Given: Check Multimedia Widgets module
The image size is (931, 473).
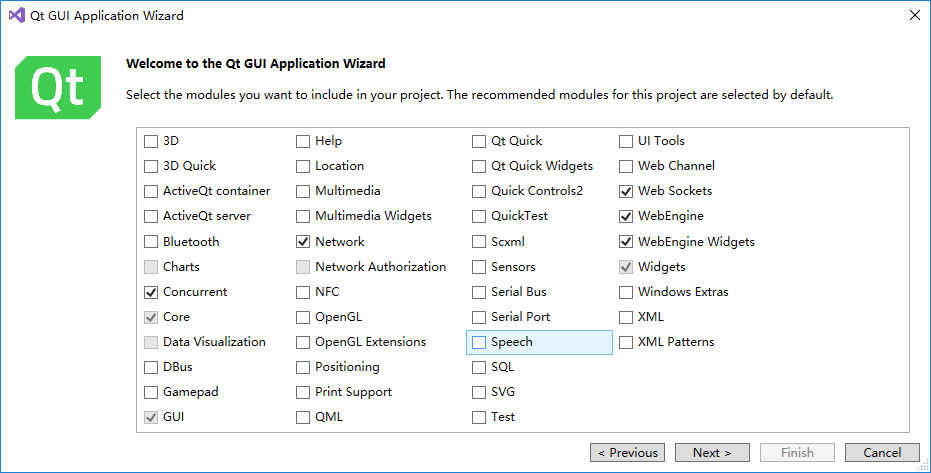Looking at the screenshot, I should 303,216.
